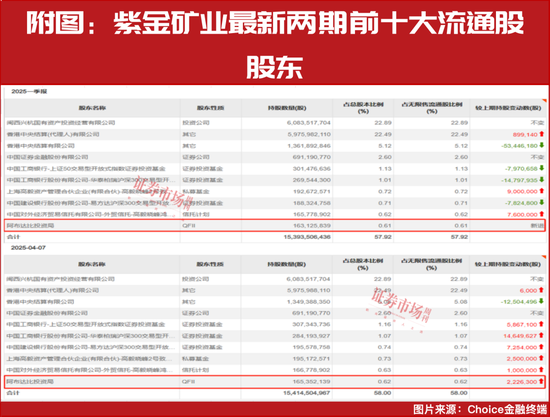Click the 占总股本比例(%) header in the 2025一季报 table
This screenshot has width=550, height=417.
click(363, 108)
